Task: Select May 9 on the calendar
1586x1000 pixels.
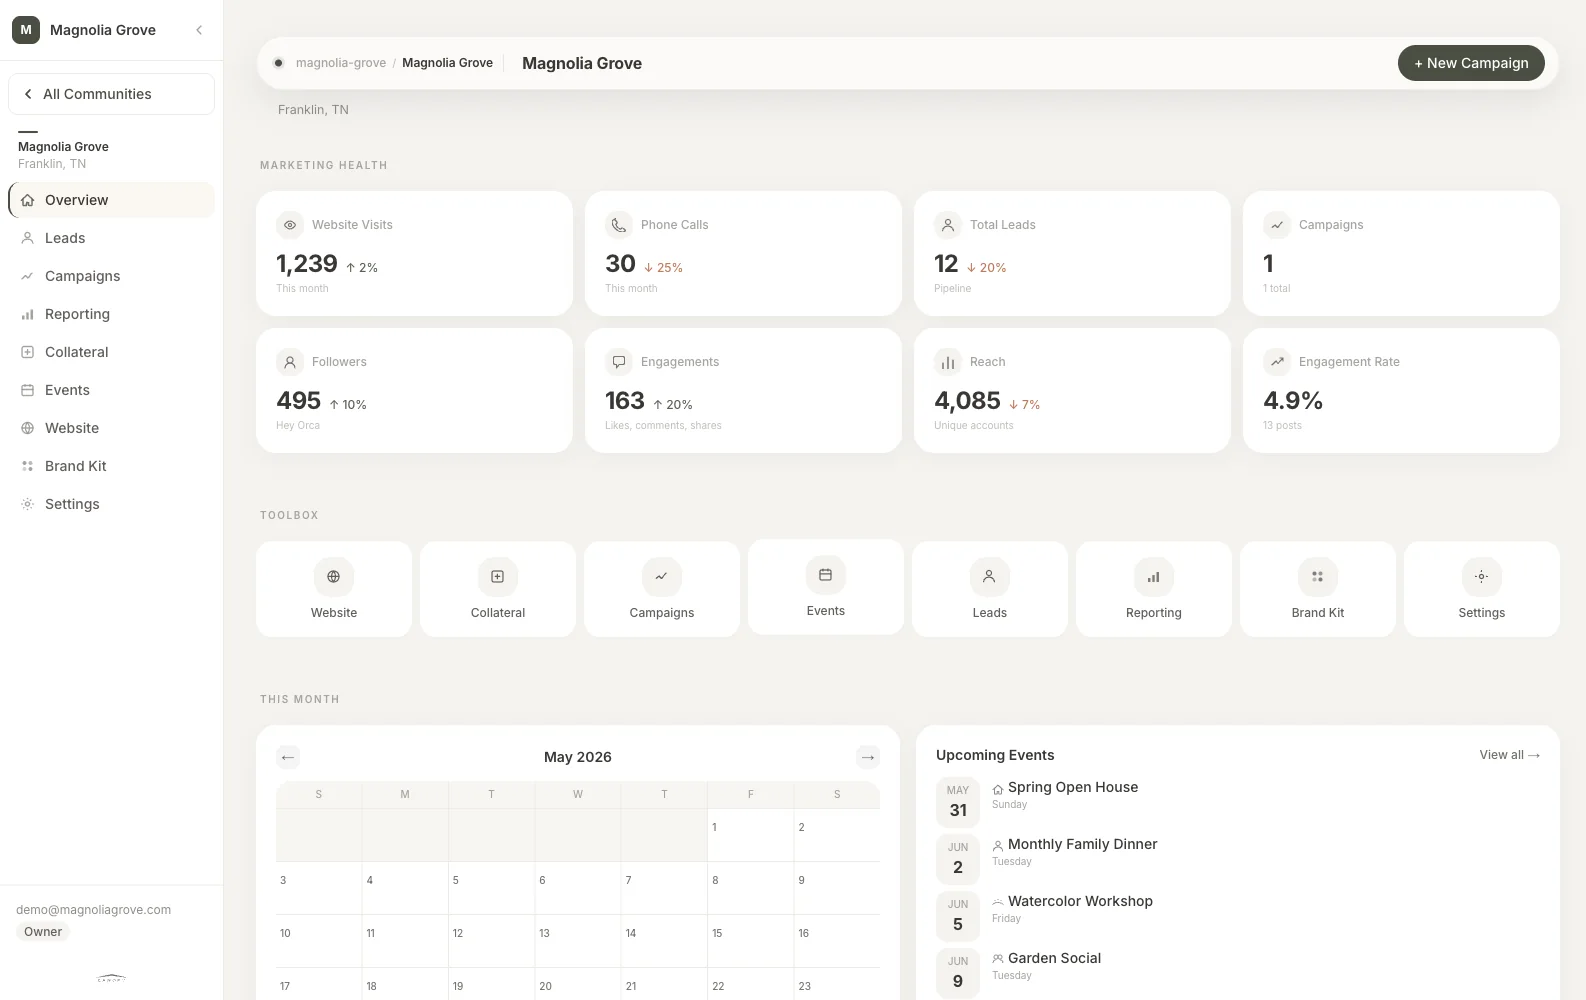Action: click(x=837, y=888)
